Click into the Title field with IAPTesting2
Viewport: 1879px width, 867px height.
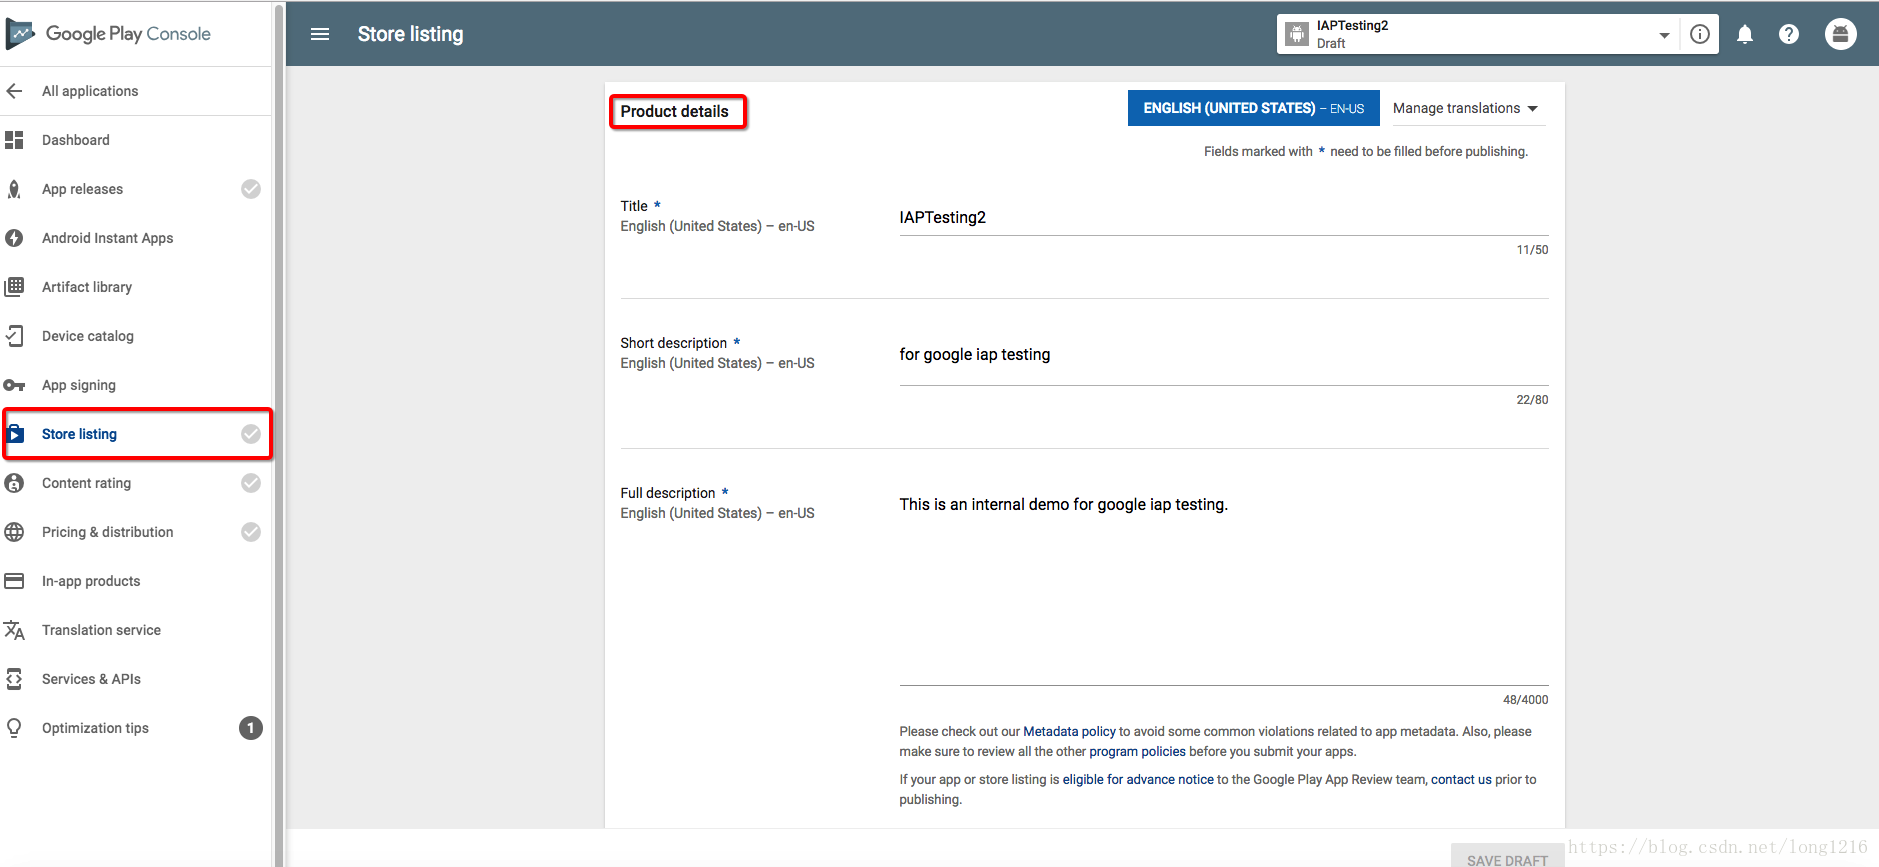pos(1223,218)
